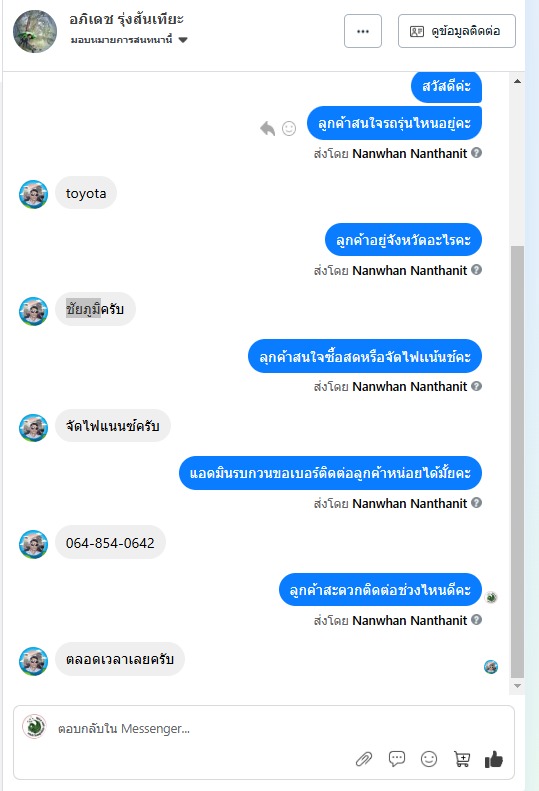Click the customer name in the header
This screenshot has height=791, width=539.
pos(126,19)
